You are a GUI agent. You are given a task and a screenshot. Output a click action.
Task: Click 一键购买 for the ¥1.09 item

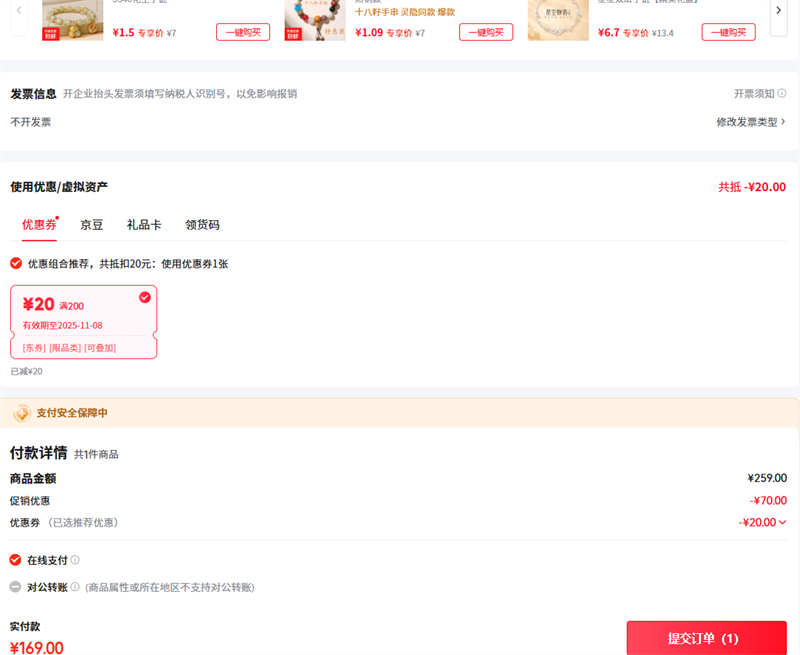[x=486, y=32]
